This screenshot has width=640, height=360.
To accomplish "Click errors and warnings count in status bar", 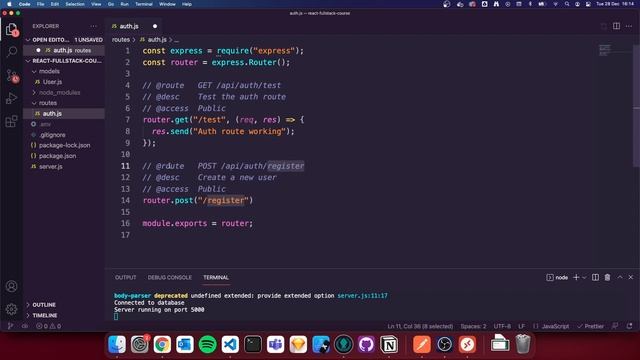I will click(49, 326).
